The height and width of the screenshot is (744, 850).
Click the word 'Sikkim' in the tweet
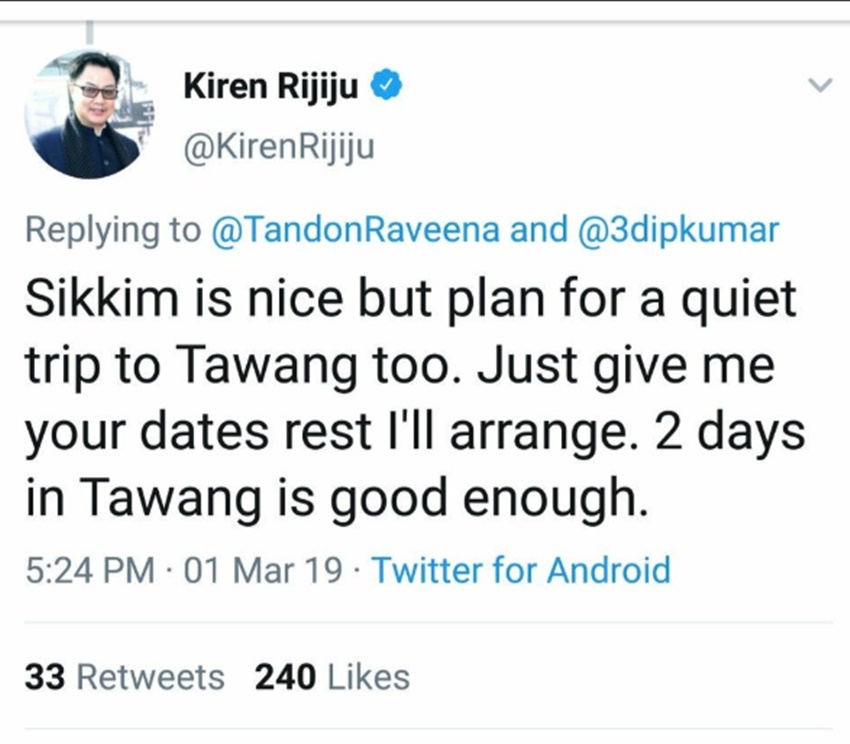[102, 298]
